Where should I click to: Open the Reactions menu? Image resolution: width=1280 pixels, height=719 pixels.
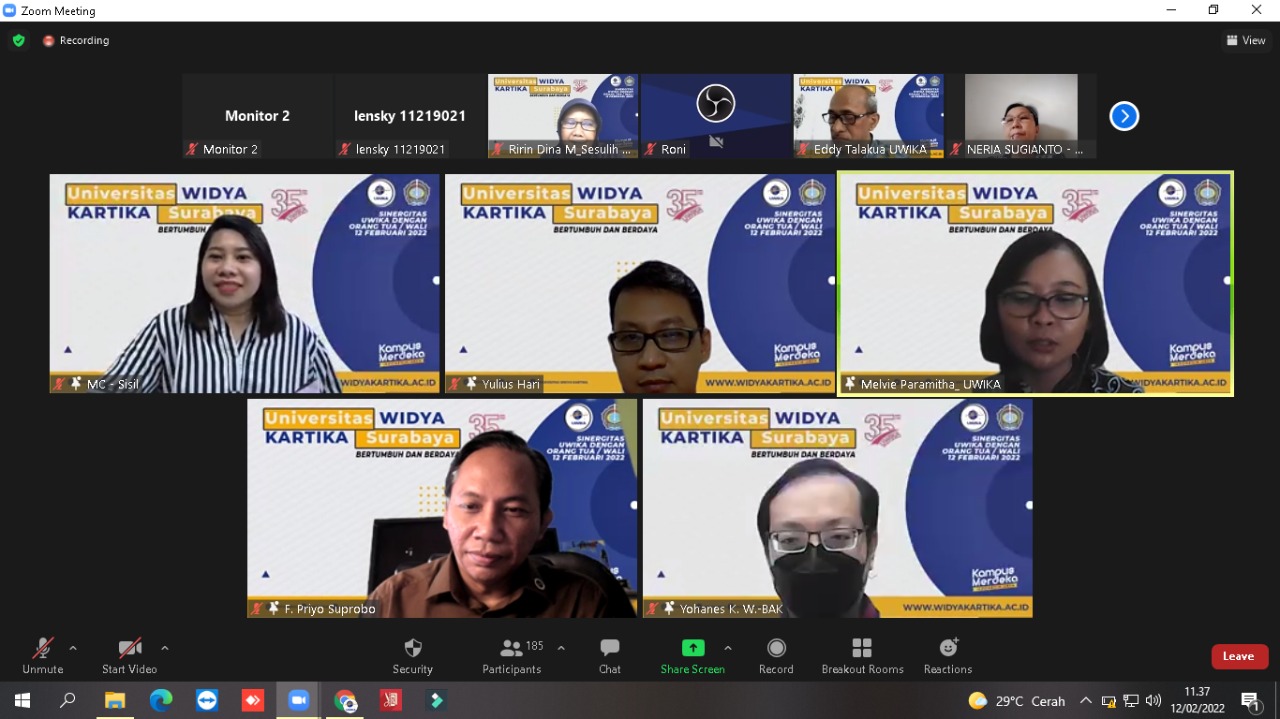pyautogui.click(x=947, y=655)
